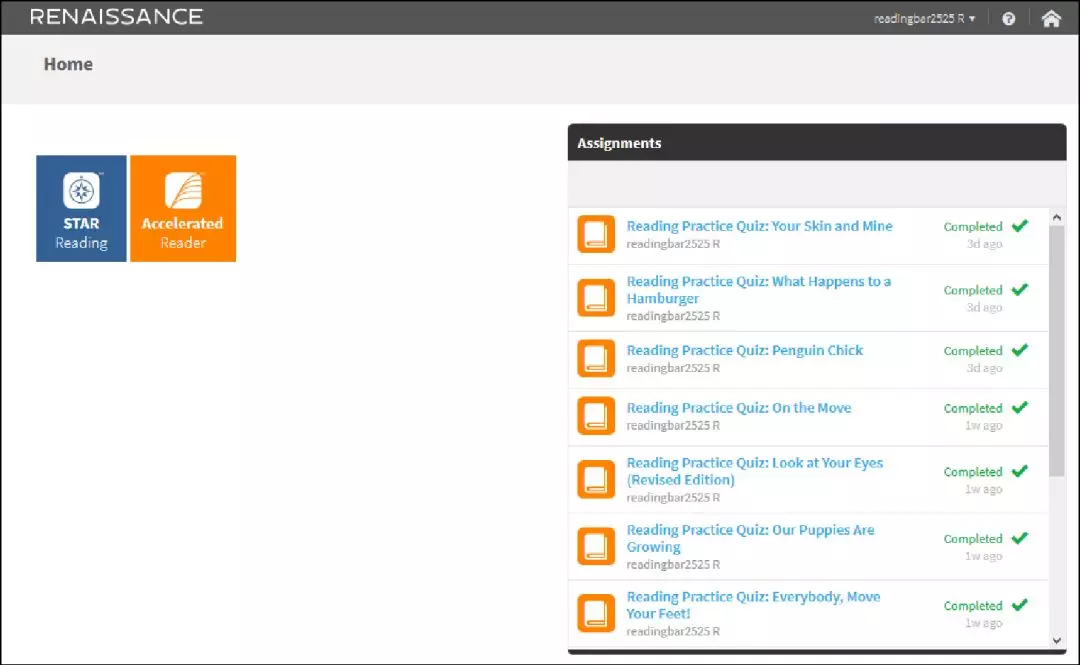Screen dimensions: 1080x665
Task: Open Reading Practice Quiz: Everybody, Move Your Feet!
Action: (x=753, y=605)
